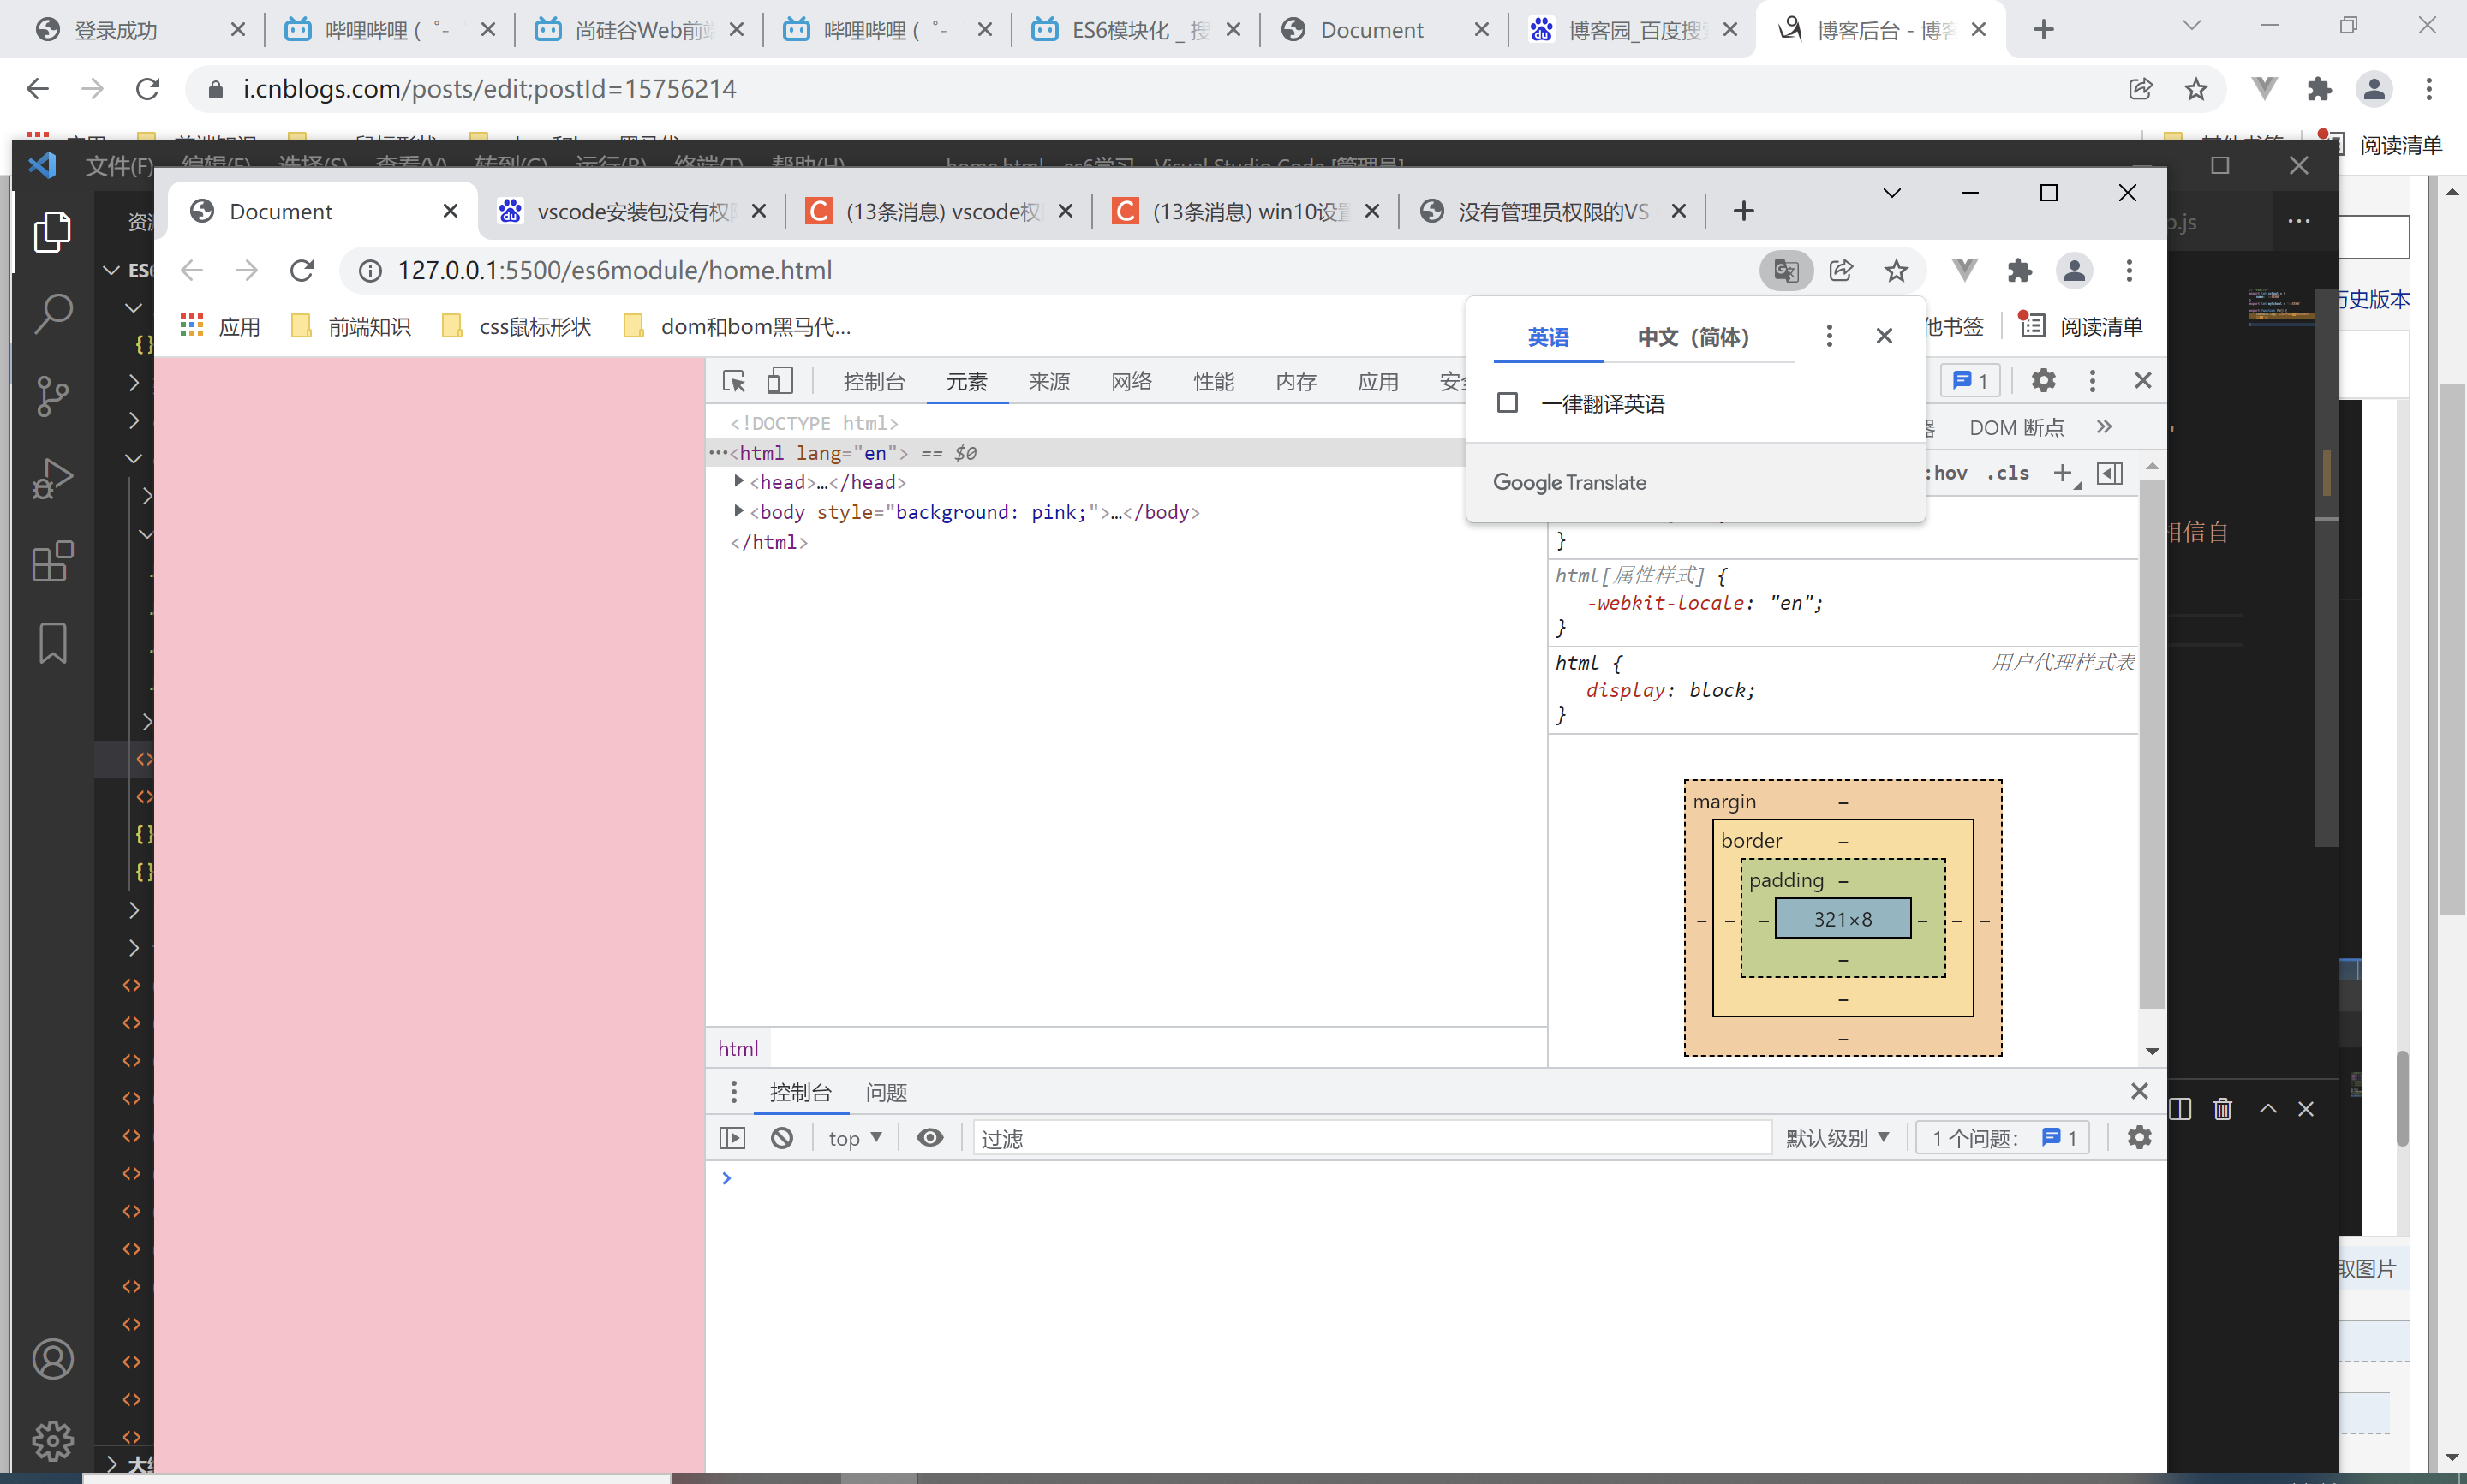Open profile avatar in front Chrome window

coord(2074,270)
